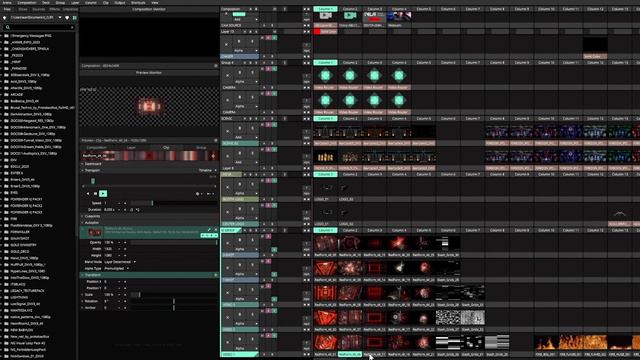Trigger Column 2 in the Composition row
Viewport: 640px width, 360px height.
(x=350, y=9)
